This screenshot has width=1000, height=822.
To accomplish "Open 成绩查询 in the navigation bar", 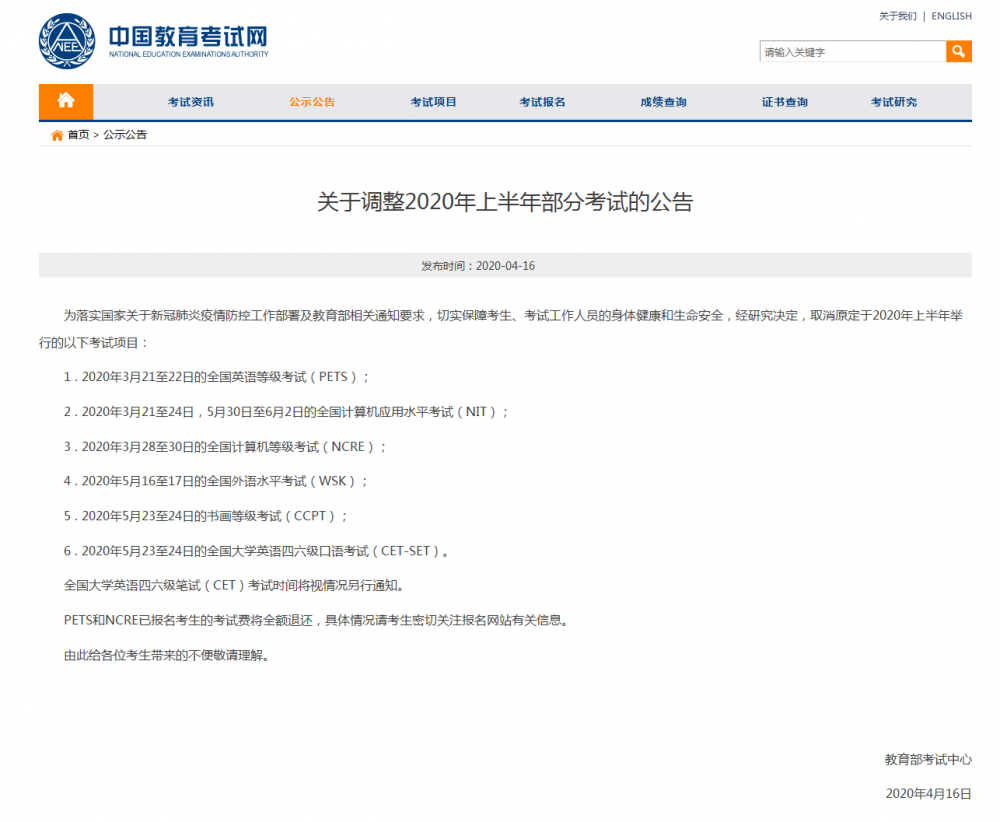I will pyautogui.click(x=663, y=102).
